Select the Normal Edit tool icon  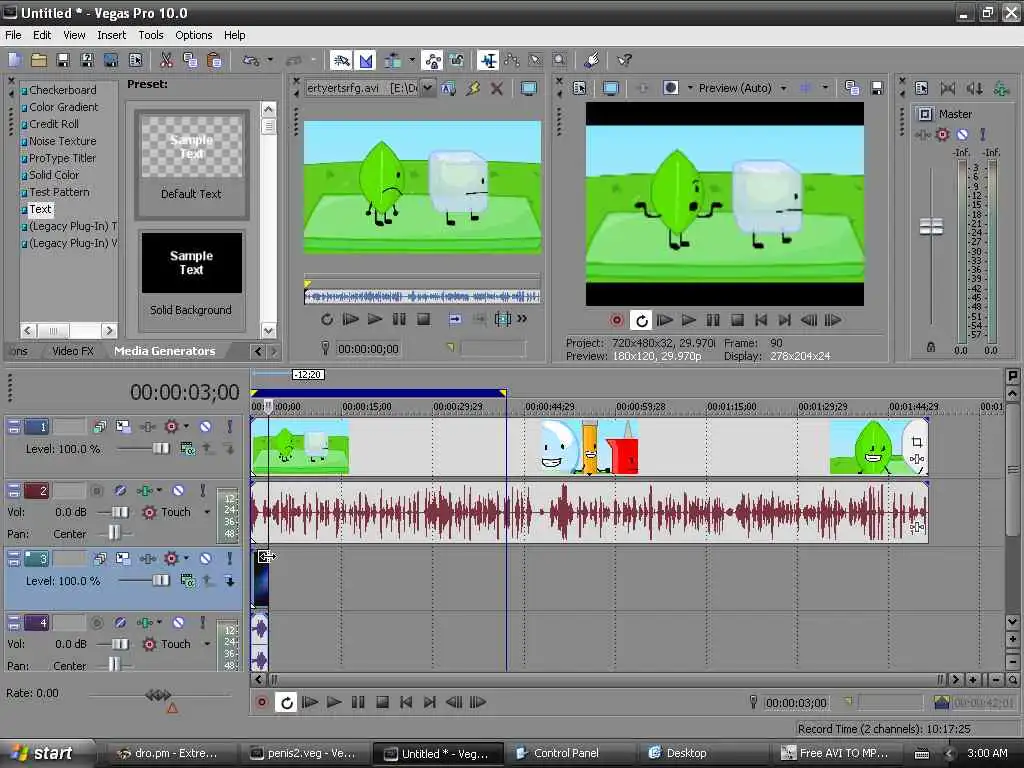488,61
